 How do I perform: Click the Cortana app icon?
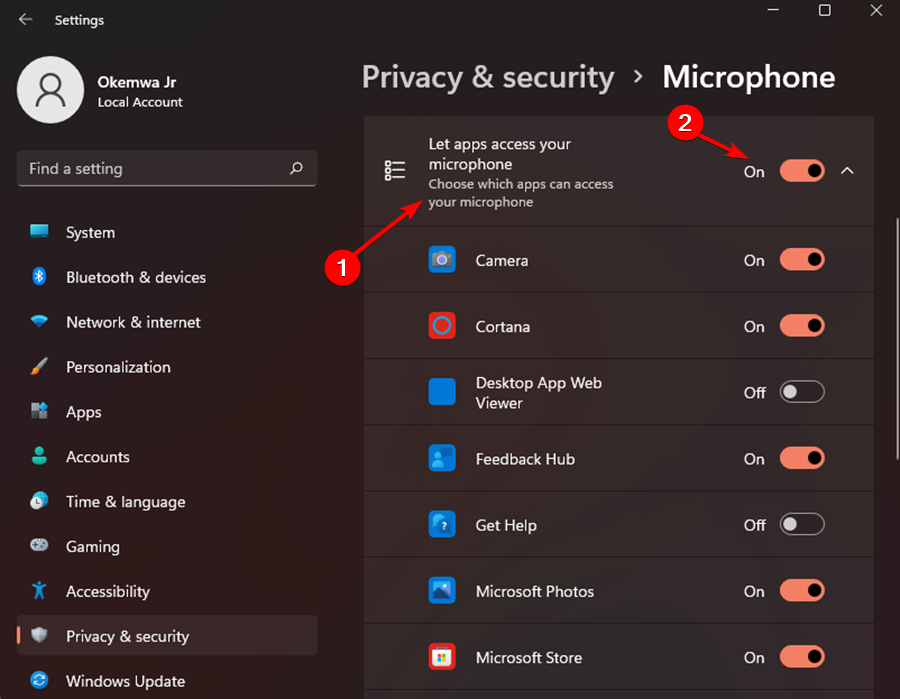[x=442, y=326]
